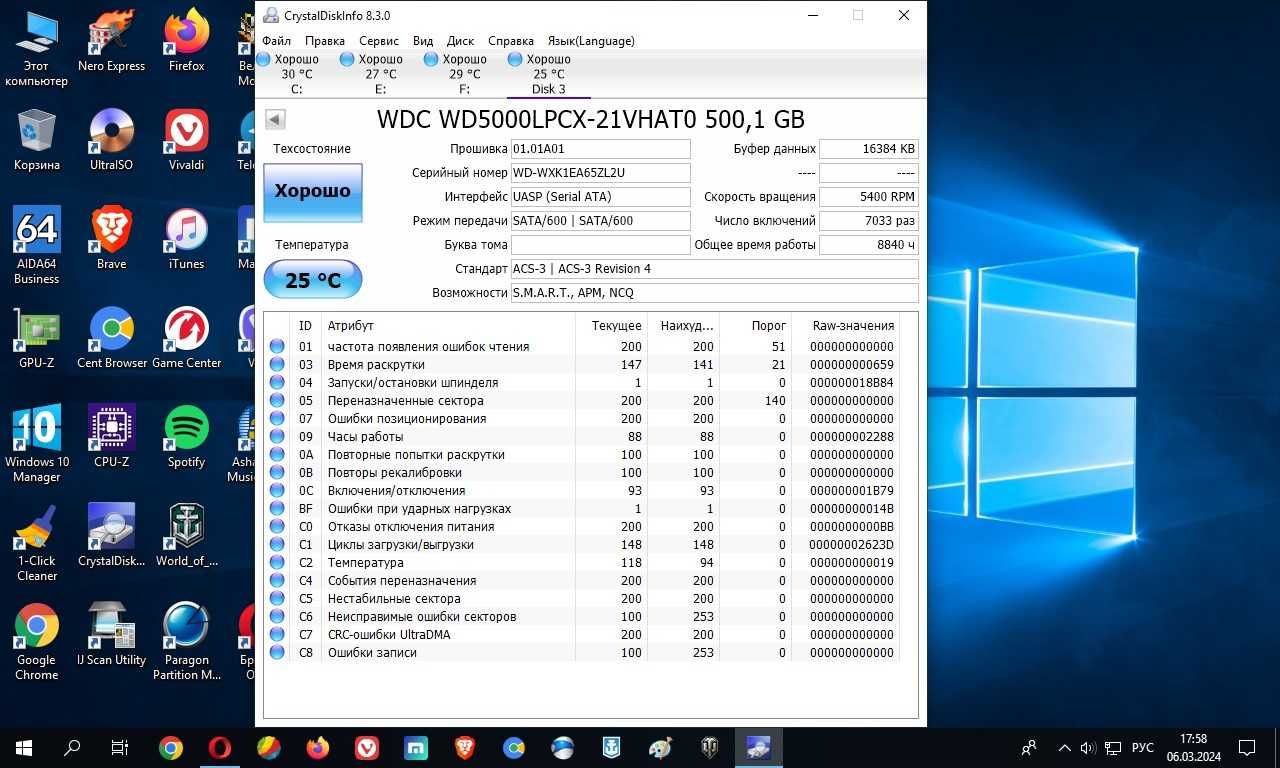
Task: Switch to disk E: at 27 °C
Action: point(381,74)
